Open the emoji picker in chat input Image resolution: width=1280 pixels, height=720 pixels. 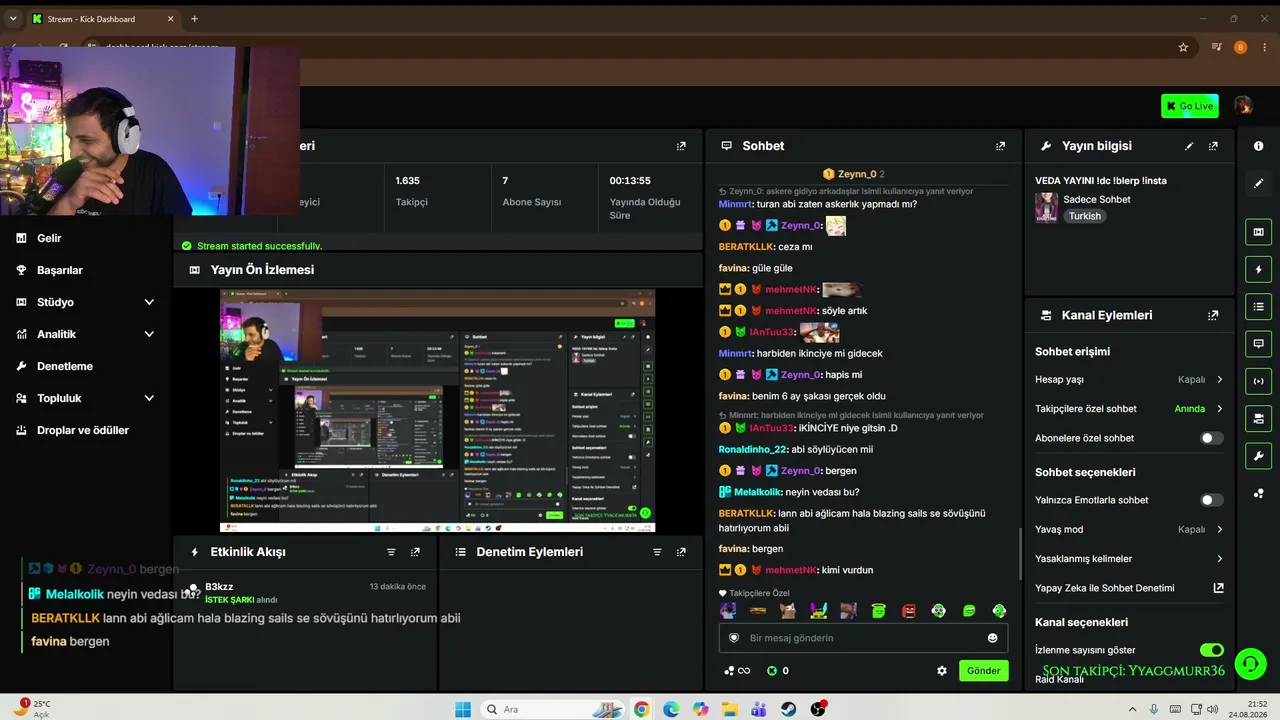[x=993, y=638]
